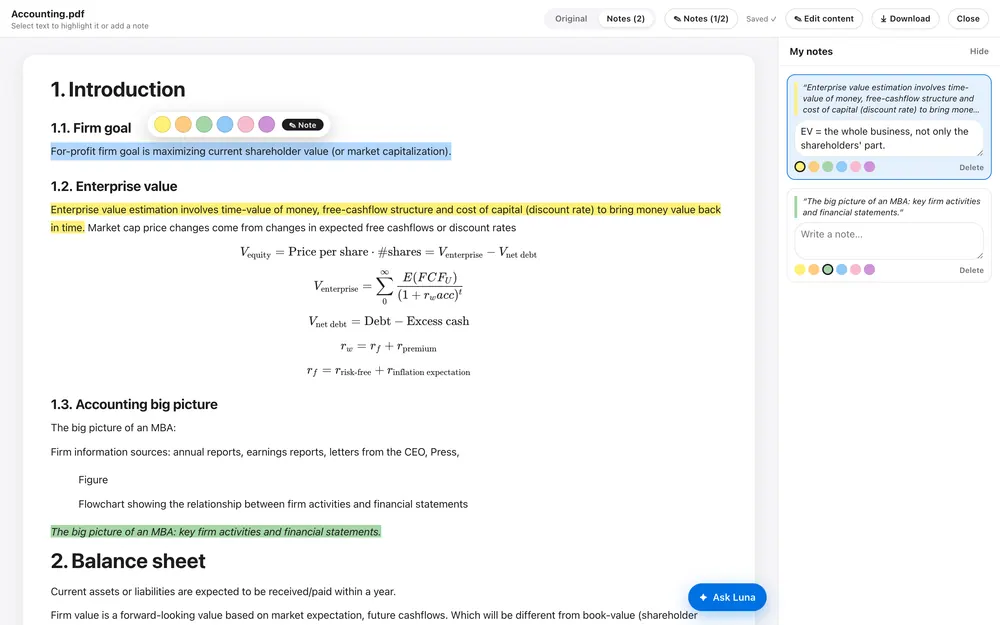Screen dimensions: 1000x625
Task: Click the '1. Introduction' heading
Action: (x=118, y=89)
